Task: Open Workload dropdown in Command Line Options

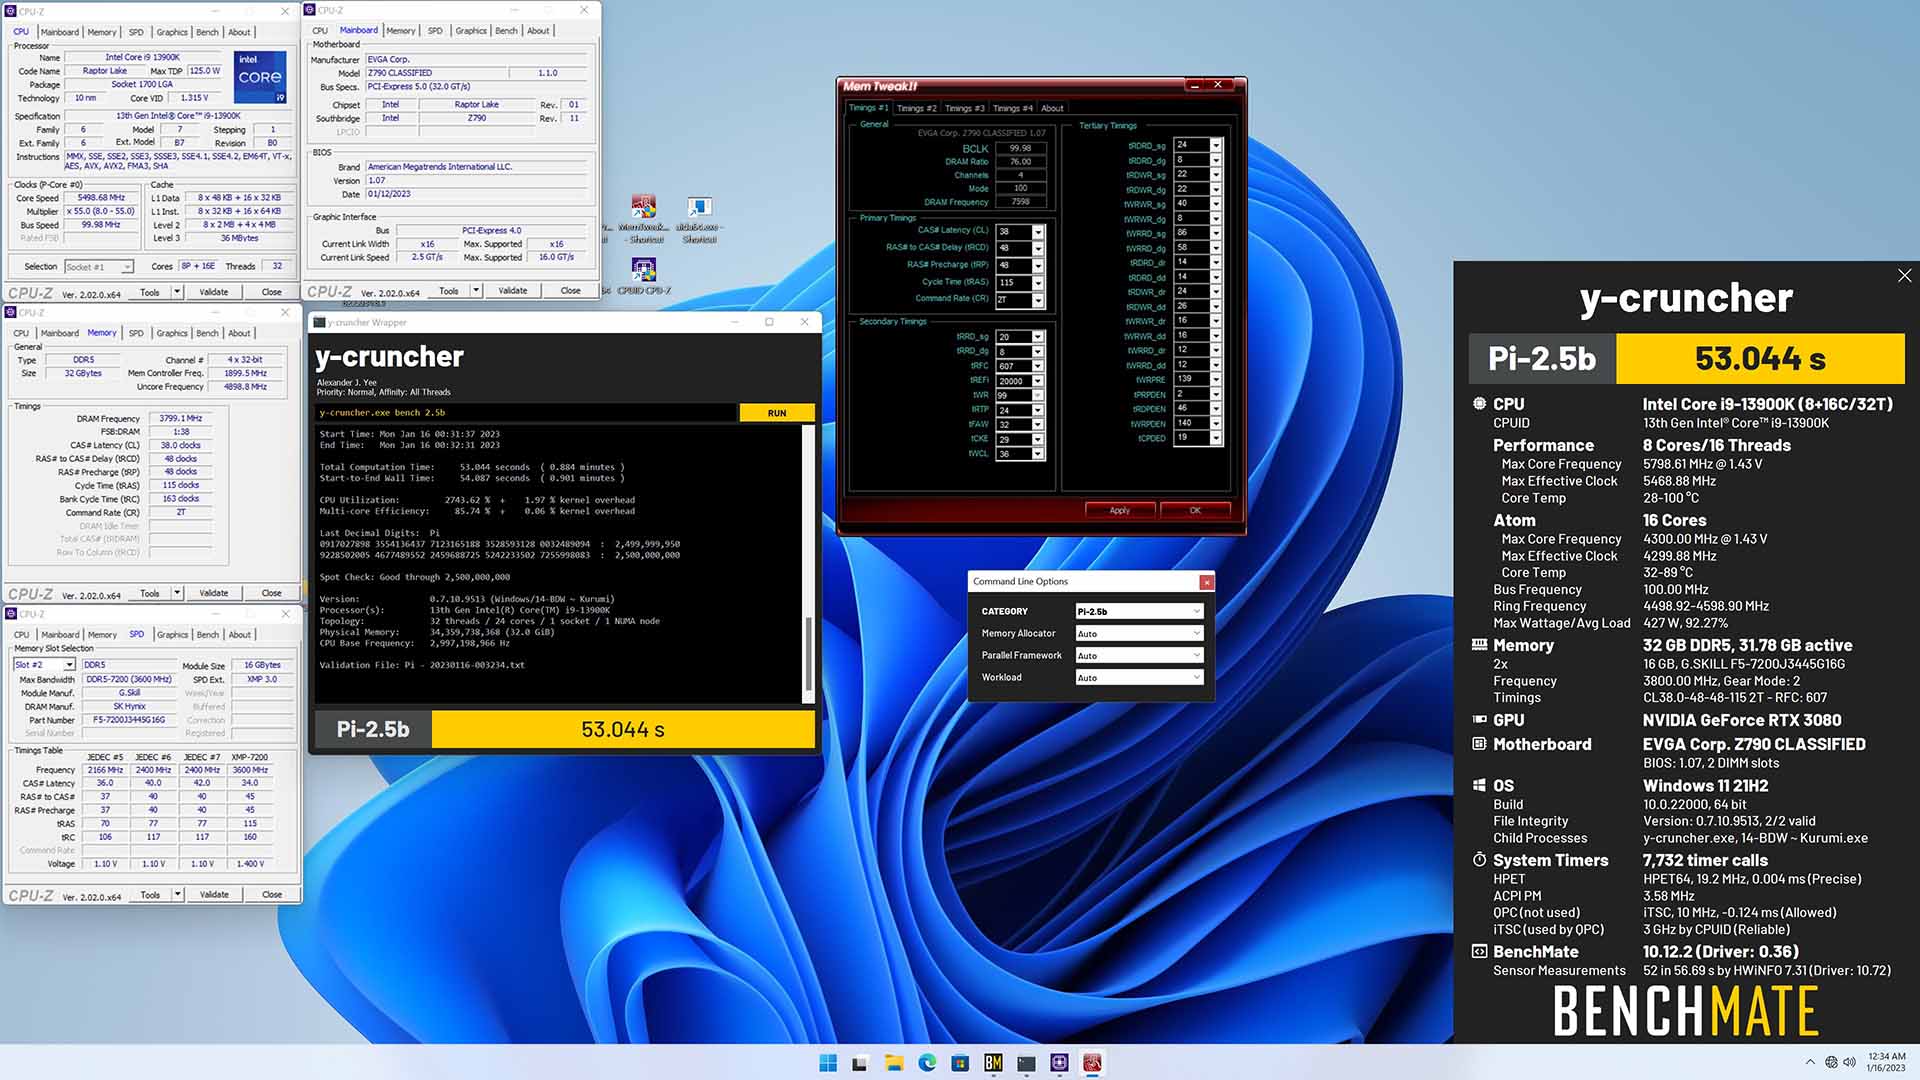Action: 1138,677
